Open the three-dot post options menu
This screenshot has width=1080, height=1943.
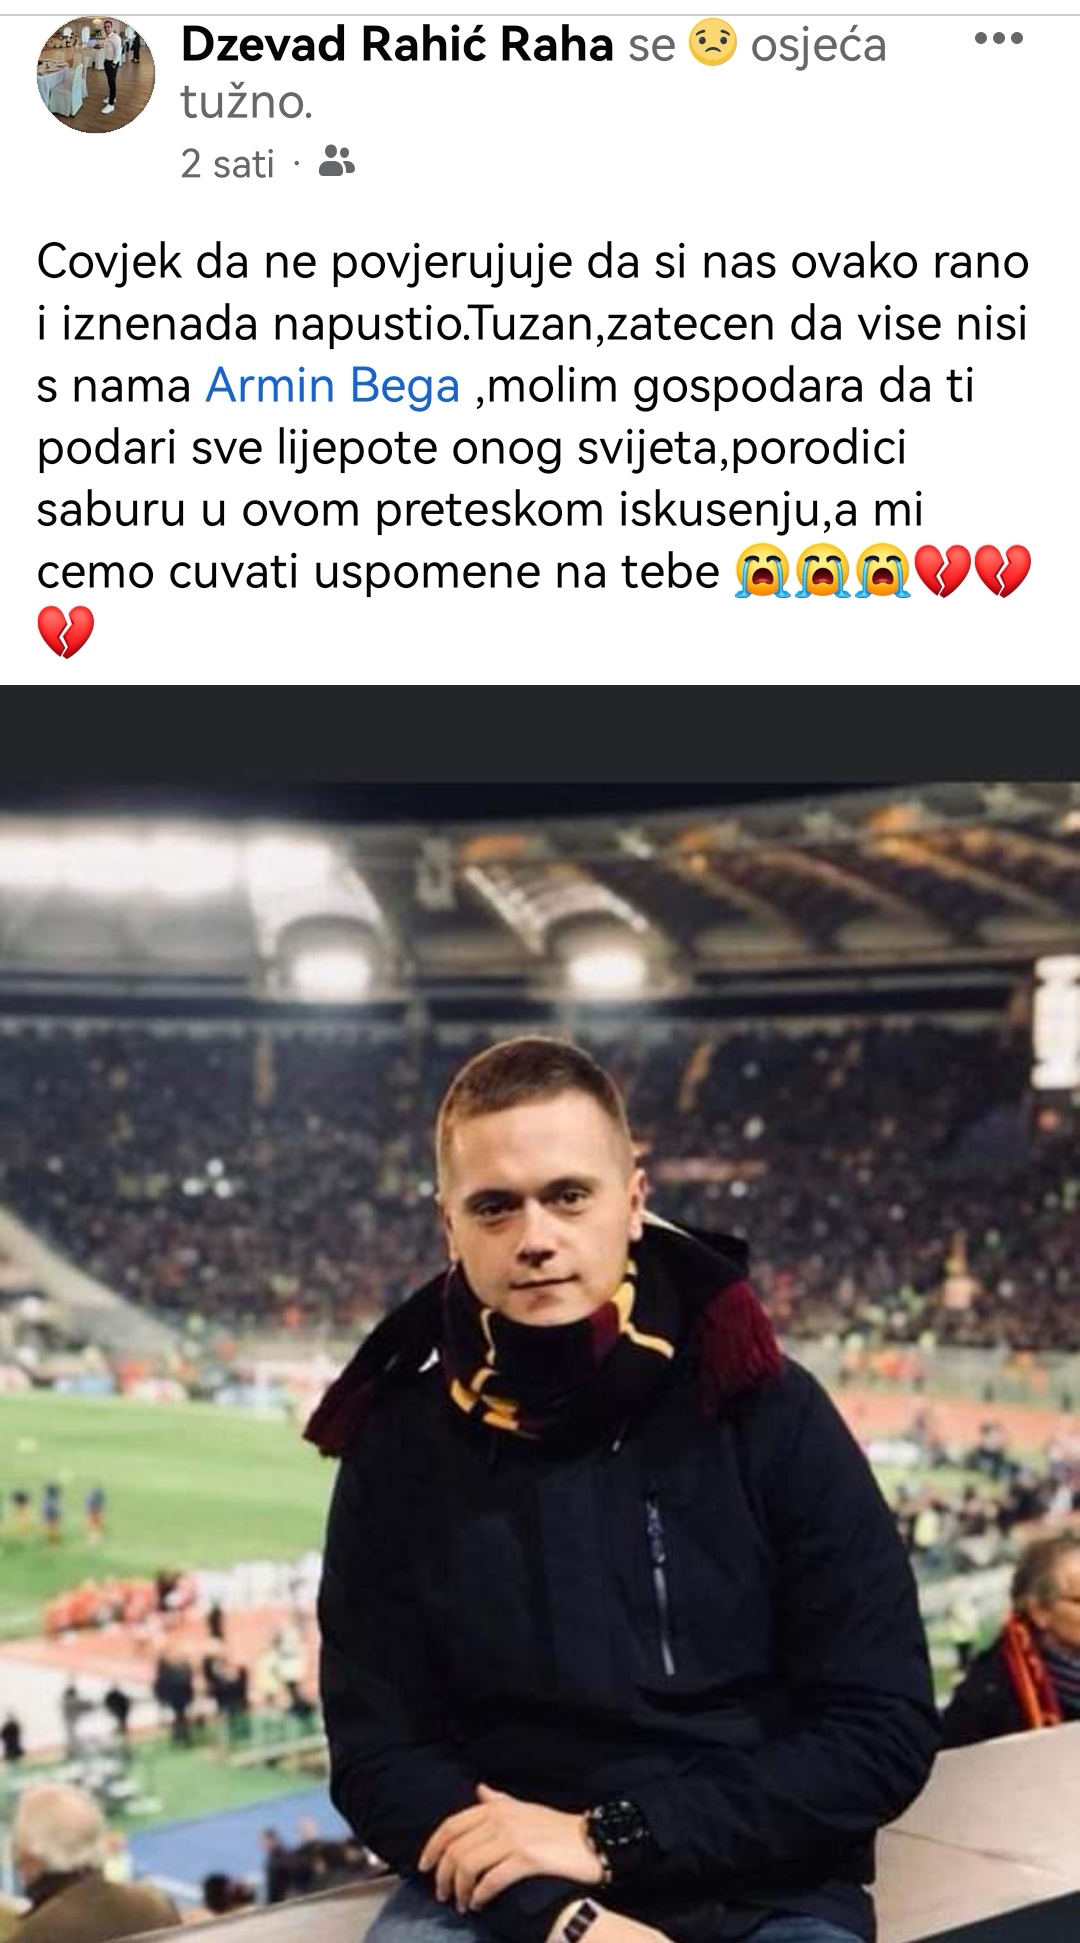tap(998, 39)
